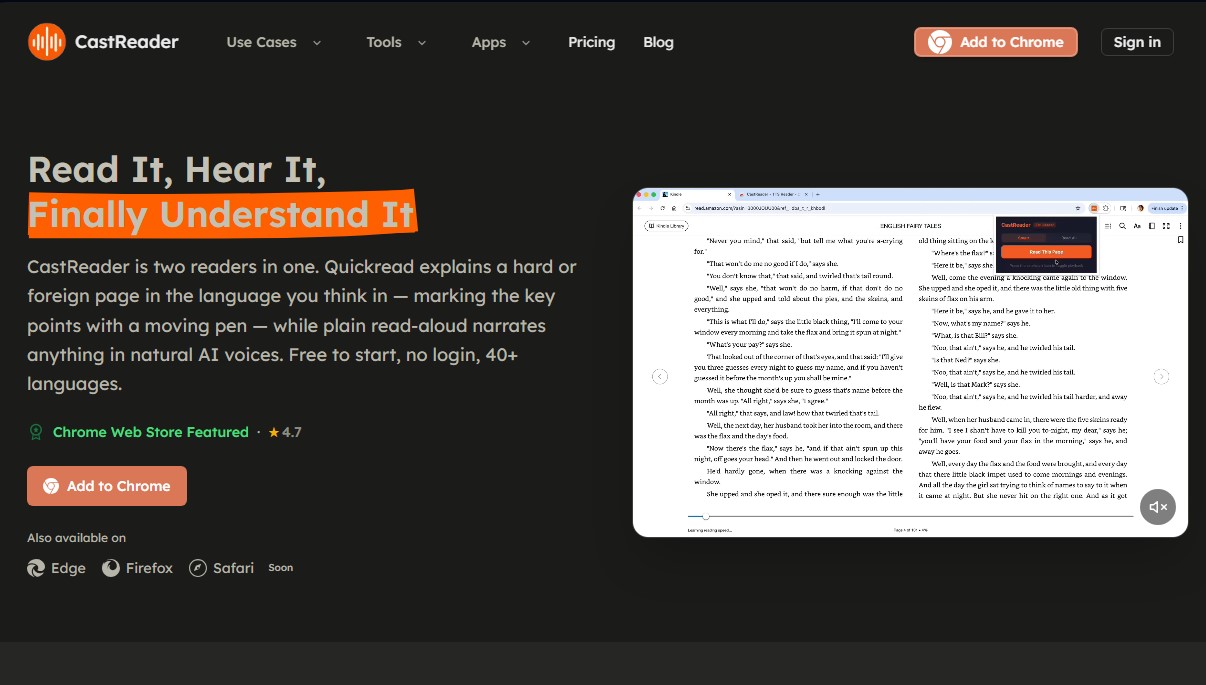Click the Kindle Library button in demo
Viewport: 1206px width, 685px height.
coord(666,226)
